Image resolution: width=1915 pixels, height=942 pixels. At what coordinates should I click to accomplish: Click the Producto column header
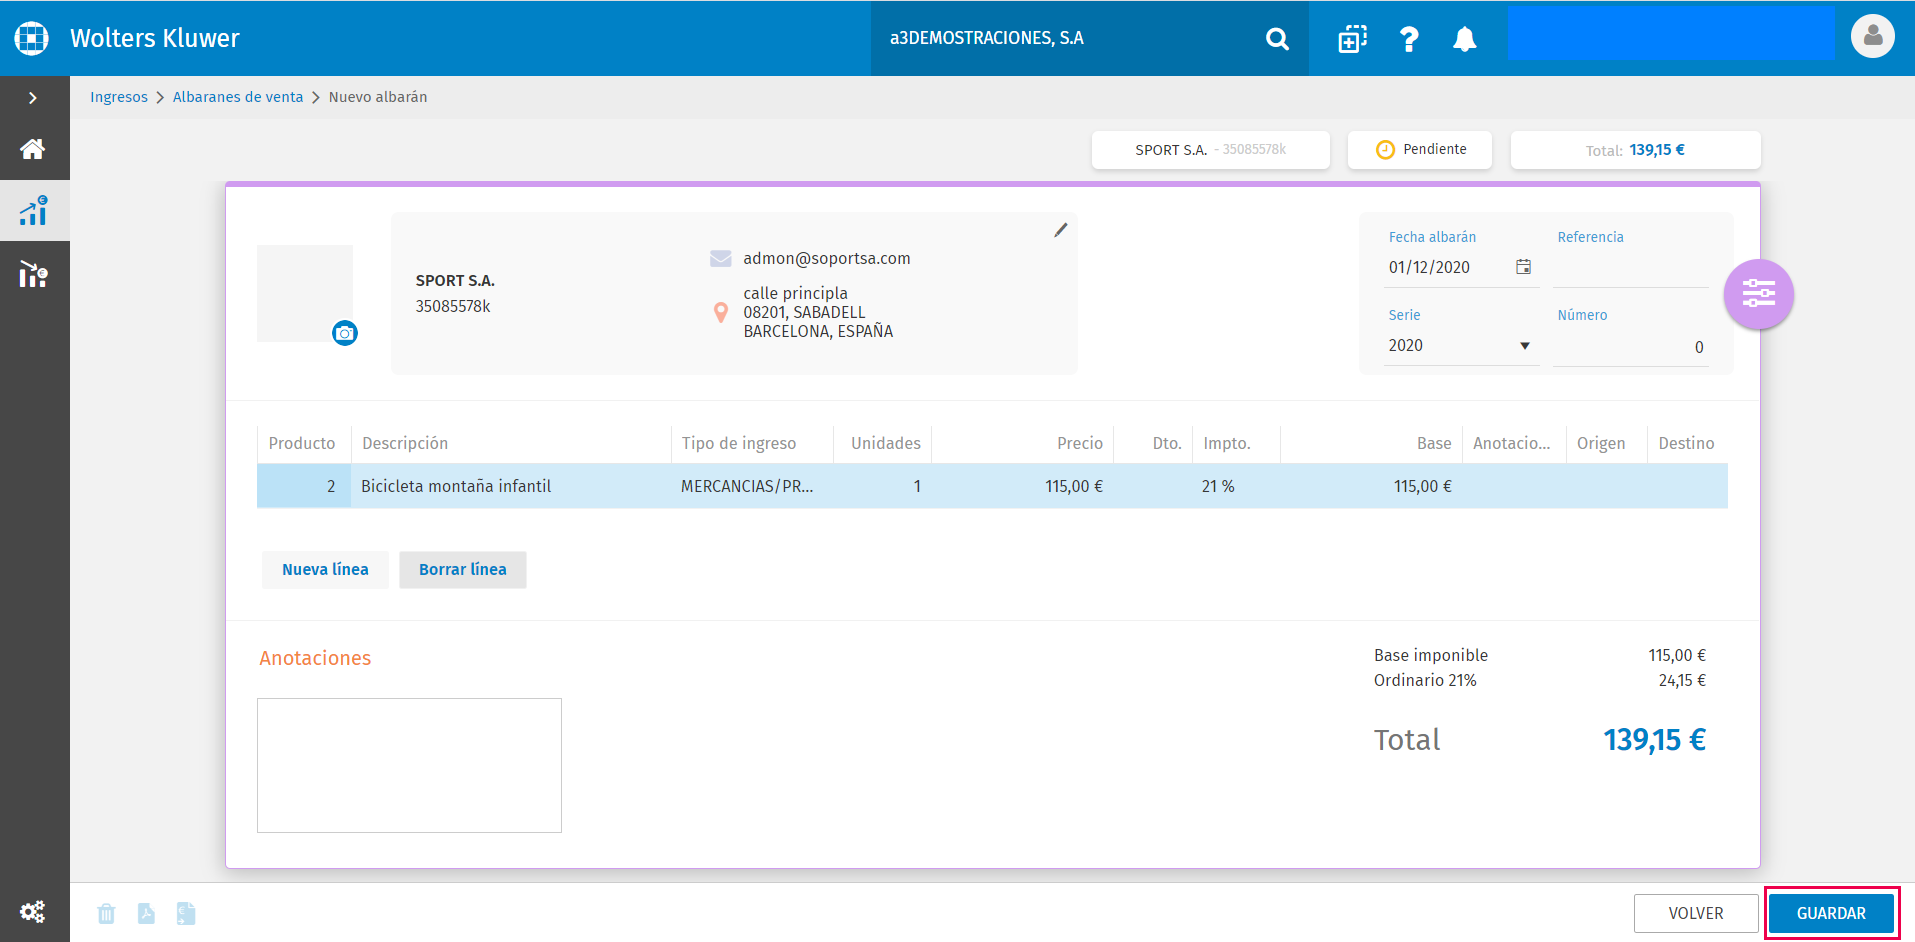pyautogui.click(x=302, y=443)
